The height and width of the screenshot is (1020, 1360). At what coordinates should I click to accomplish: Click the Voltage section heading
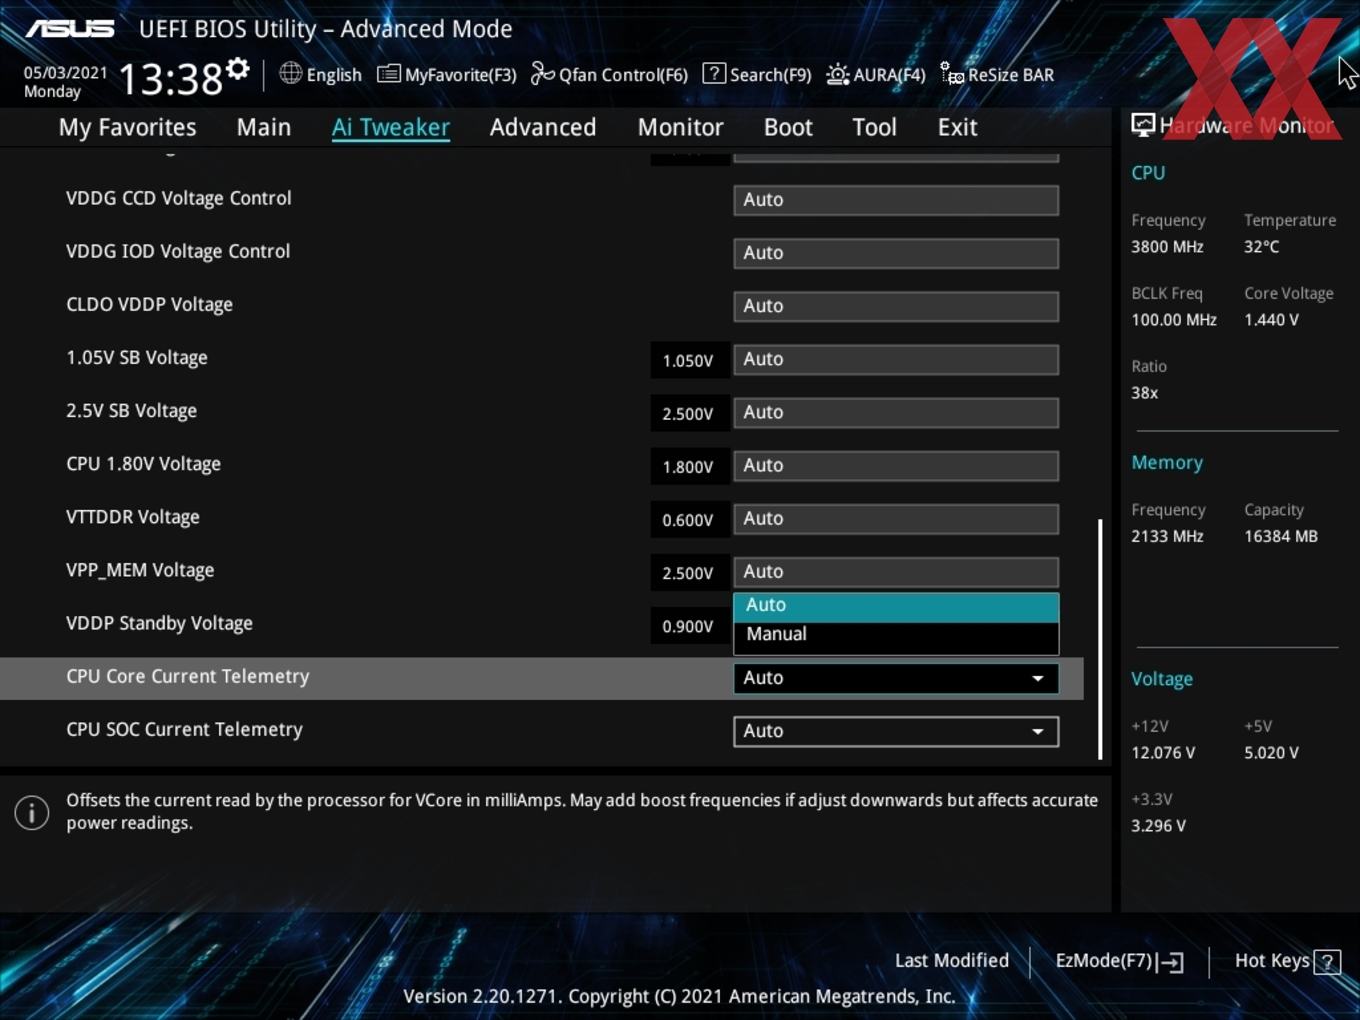point(1162,679)
